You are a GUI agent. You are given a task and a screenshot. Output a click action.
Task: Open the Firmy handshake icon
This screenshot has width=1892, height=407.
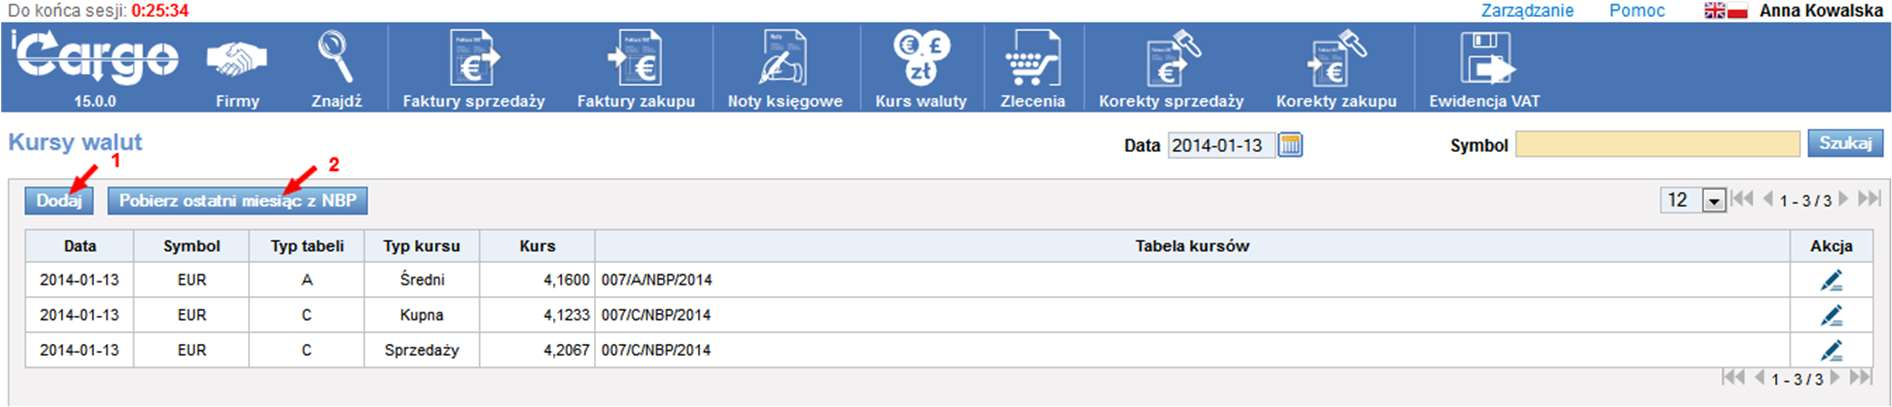237,60
